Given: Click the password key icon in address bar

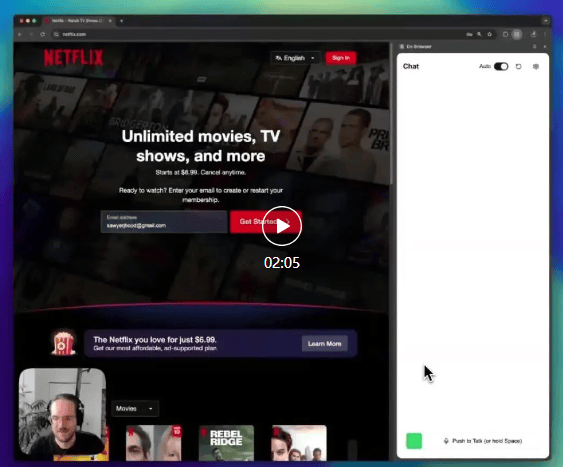Looking at the screenshot, I should point(469,34).
